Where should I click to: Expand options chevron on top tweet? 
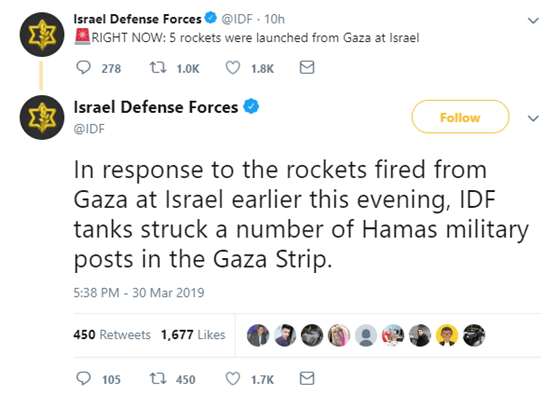[533, 21]
